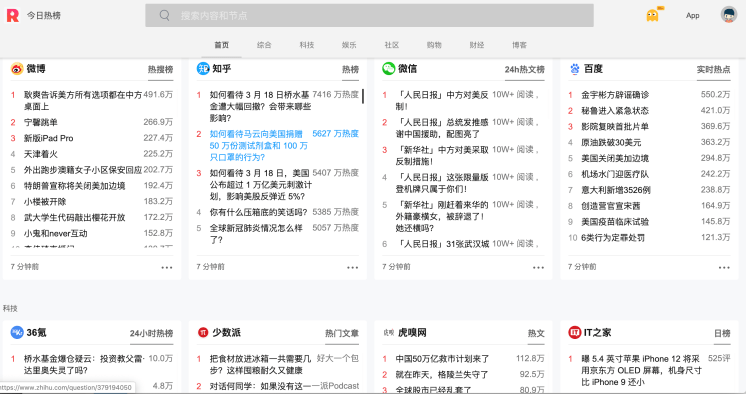Open Weibo item 天津着火
The image size is (746, 394).
(x=40, y=154)
